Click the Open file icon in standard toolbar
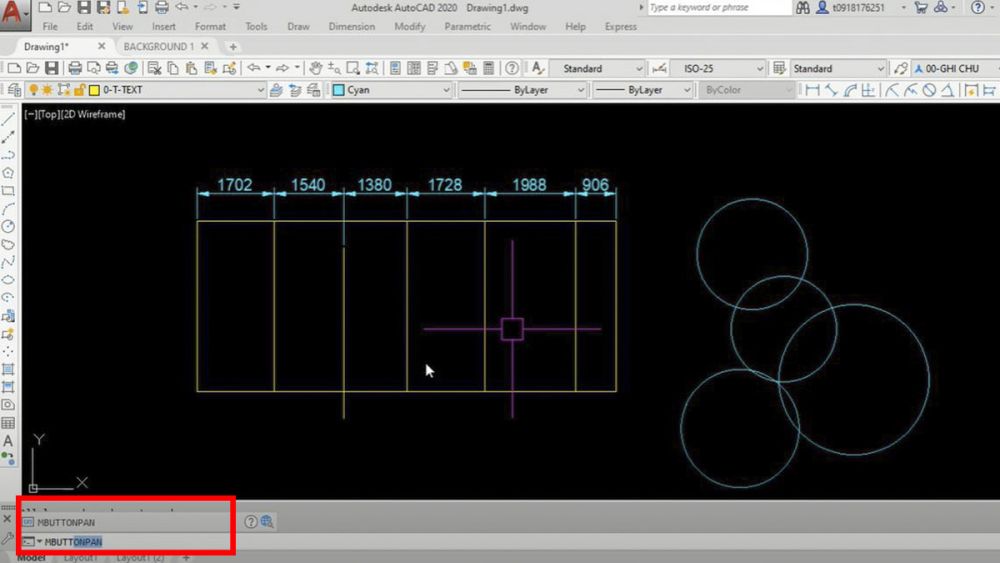 [x=33, y=68]
